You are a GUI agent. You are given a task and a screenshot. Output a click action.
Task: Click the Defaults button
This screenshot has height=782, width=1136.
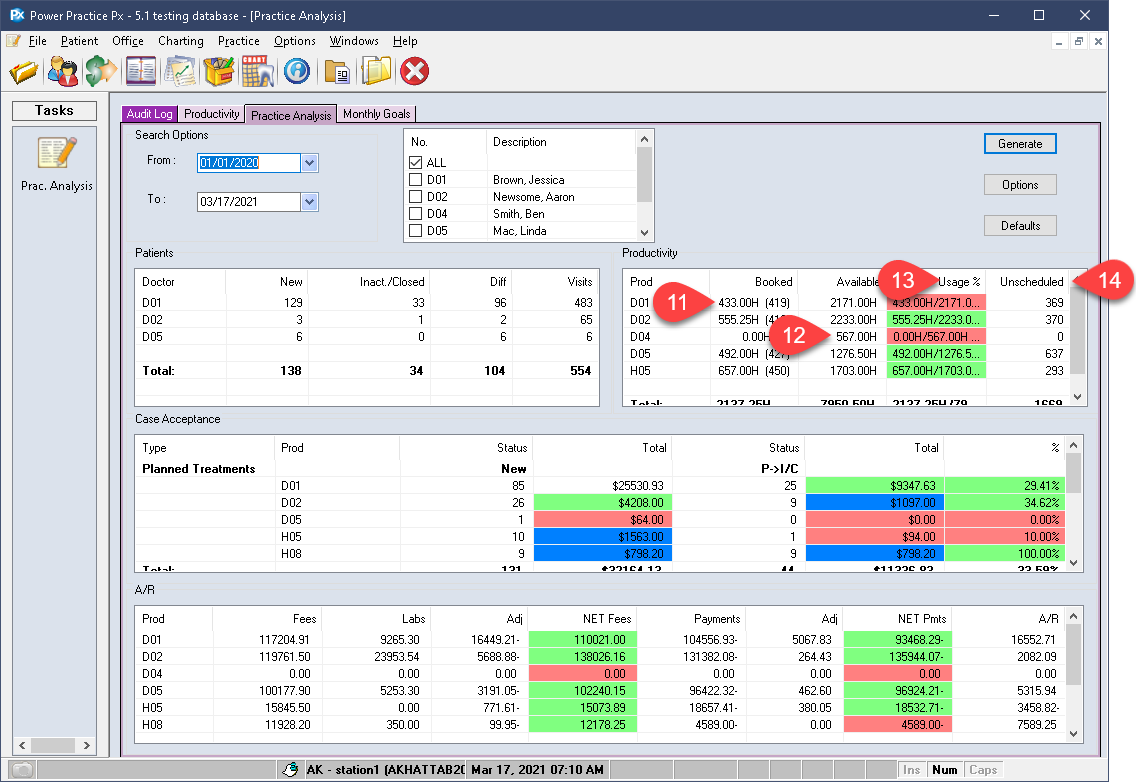(x=1019, y=225)
